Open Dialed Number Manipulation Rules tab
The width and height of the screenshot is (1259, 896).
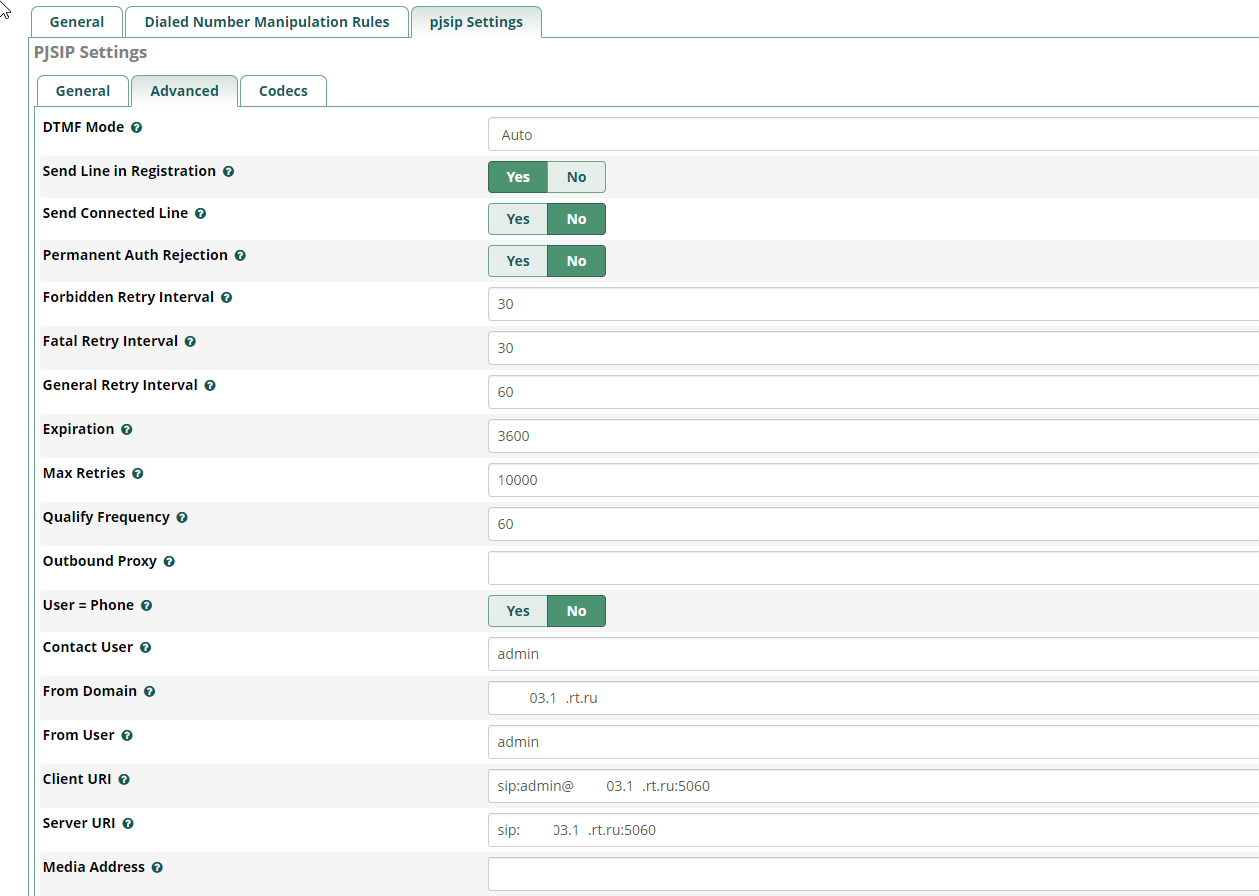(267, 22)
